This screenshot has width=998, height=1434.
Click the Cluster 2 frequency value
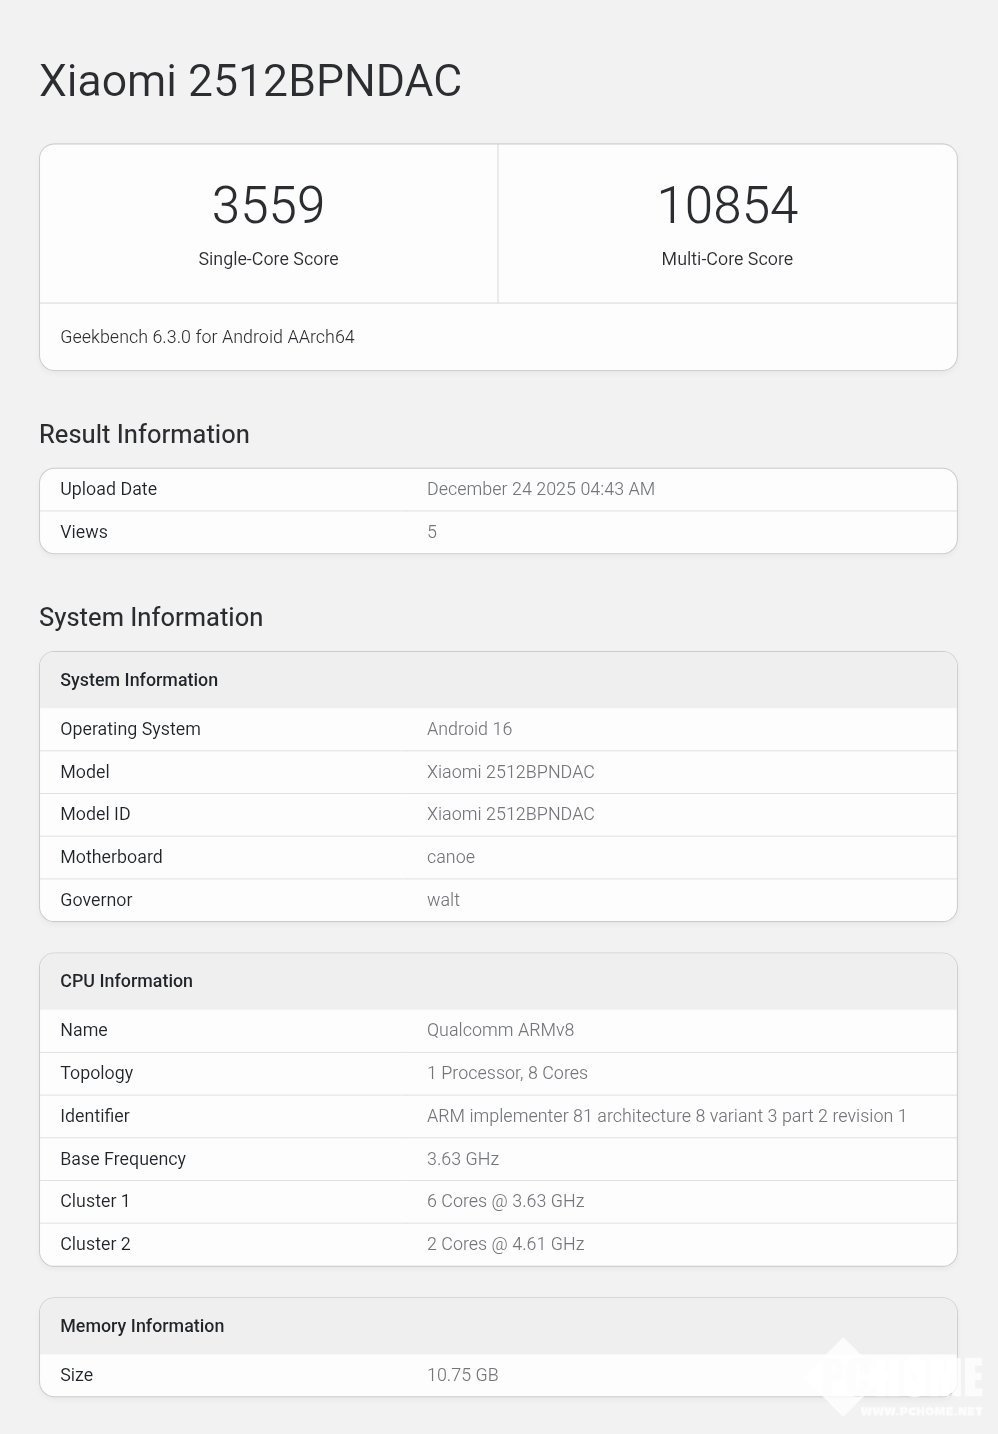[505, 1244]
